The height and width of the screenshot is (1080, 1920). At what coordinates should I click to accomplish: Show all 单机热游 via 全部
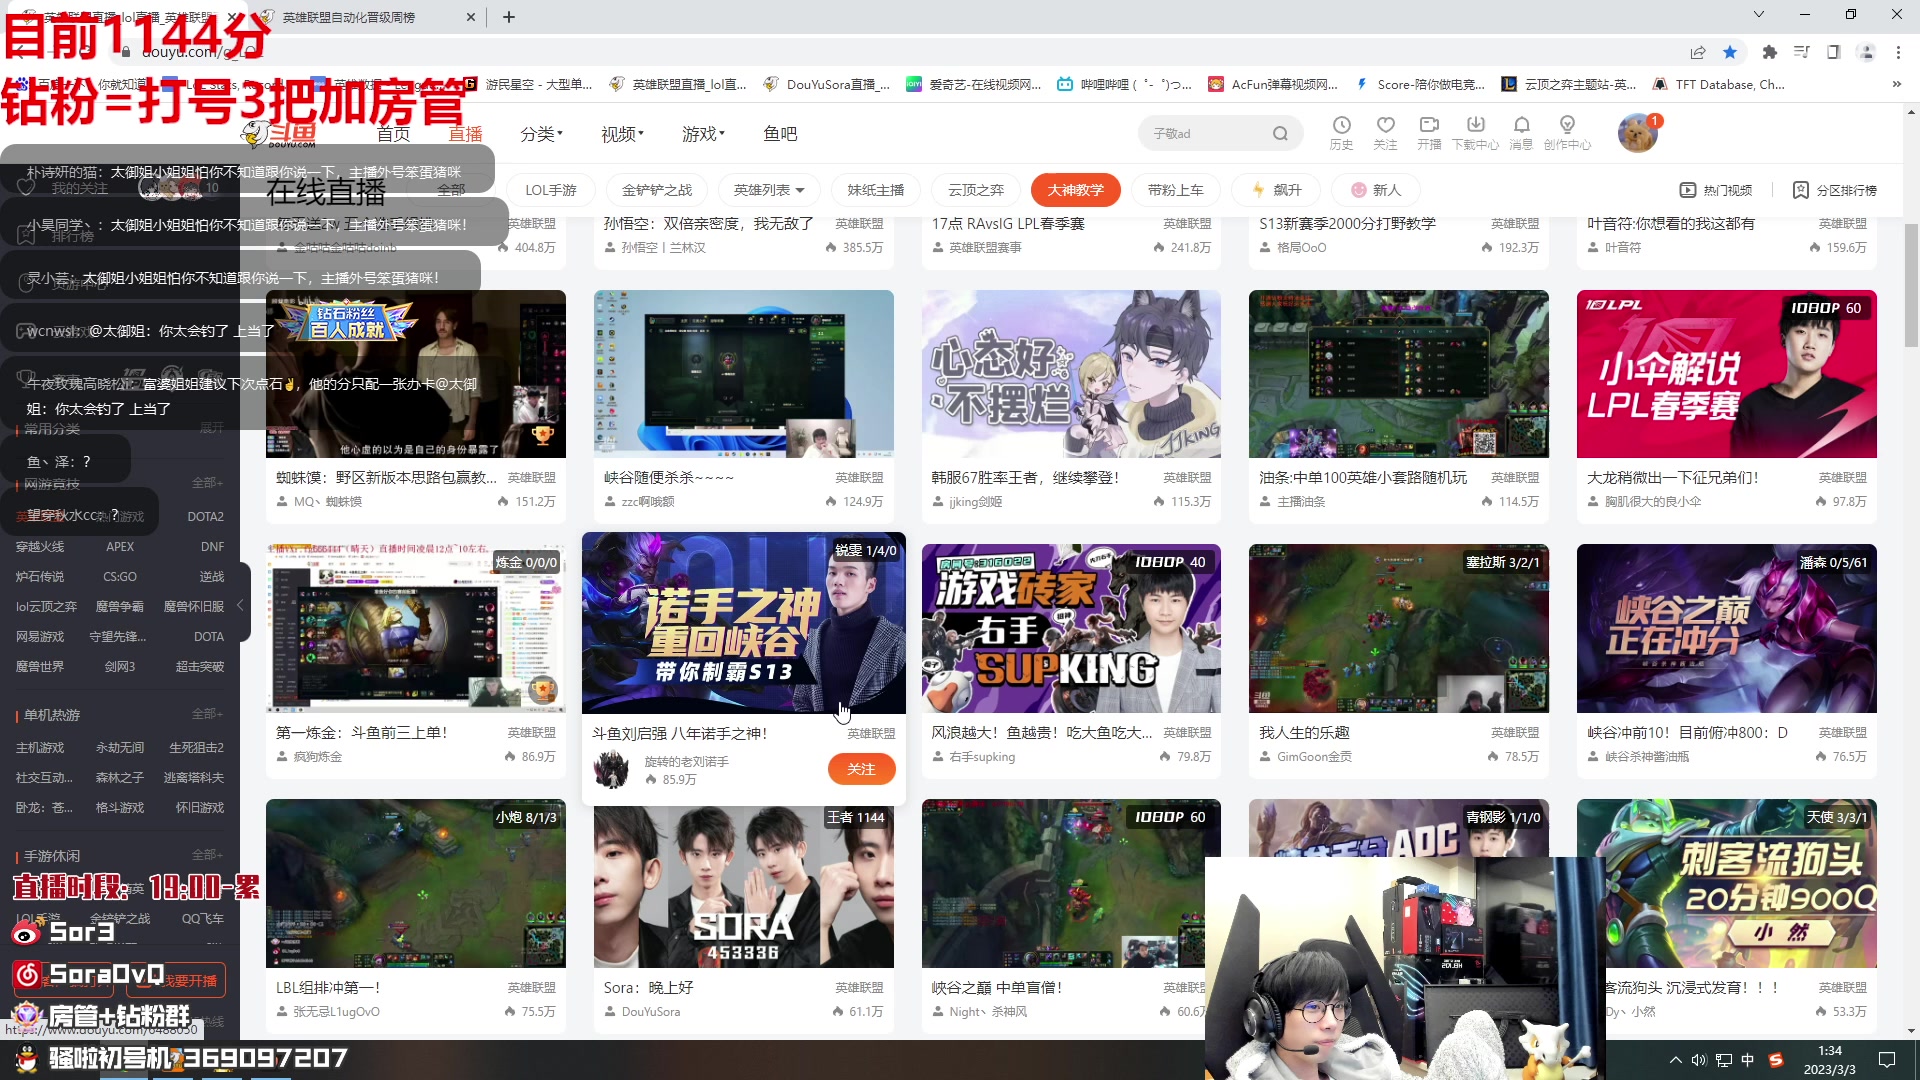pyautogui.click(x=207, y=714)
